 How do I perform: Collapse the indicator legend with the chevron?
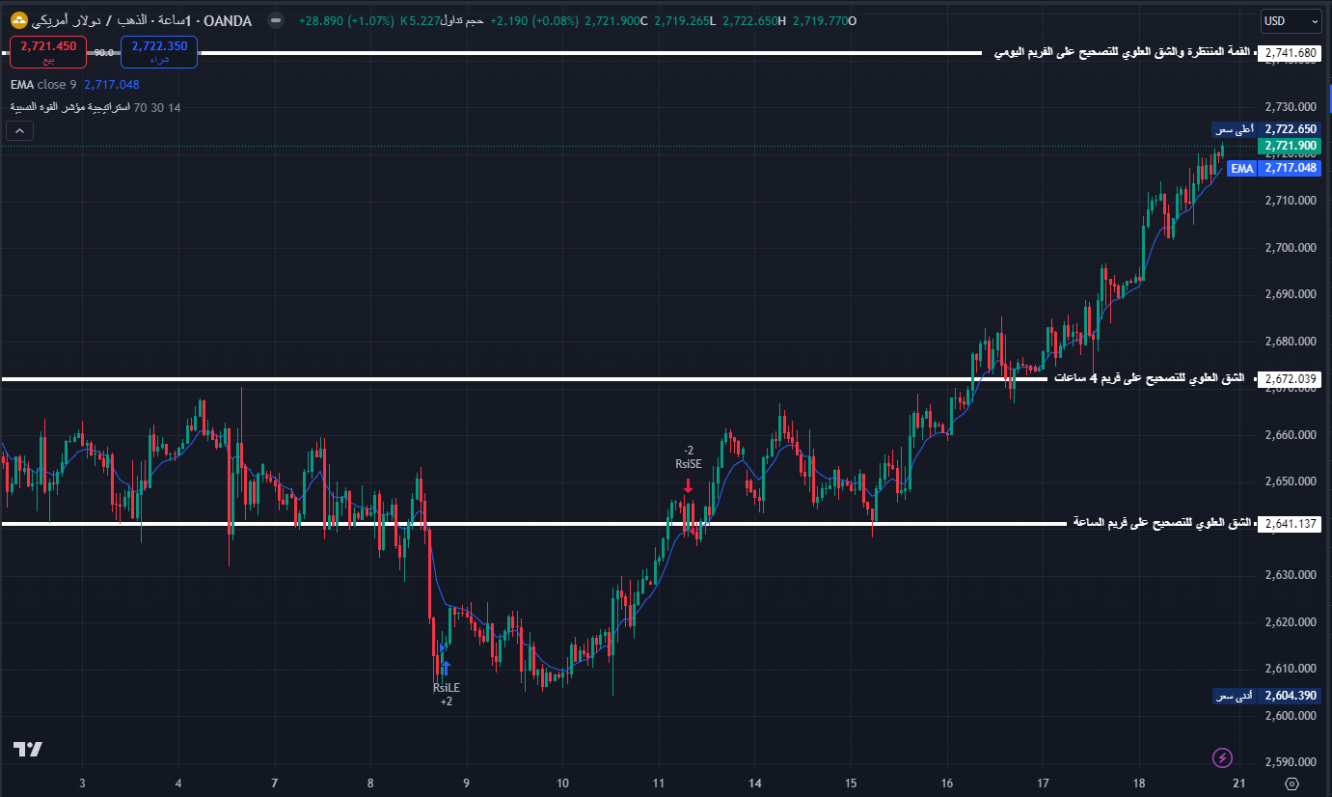click(20, 130)
